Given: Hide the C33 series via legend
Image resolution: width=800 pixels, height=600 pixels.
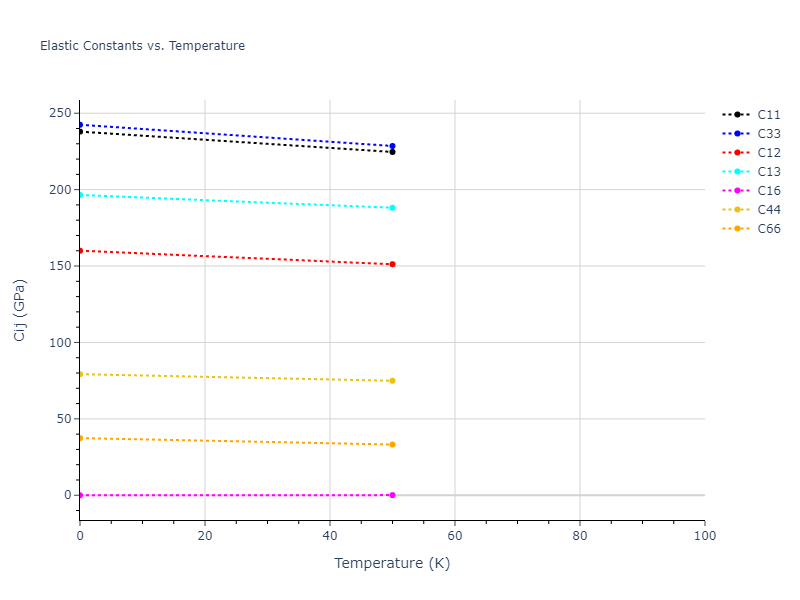Looking at the screenshot, I should pos(768,134).
